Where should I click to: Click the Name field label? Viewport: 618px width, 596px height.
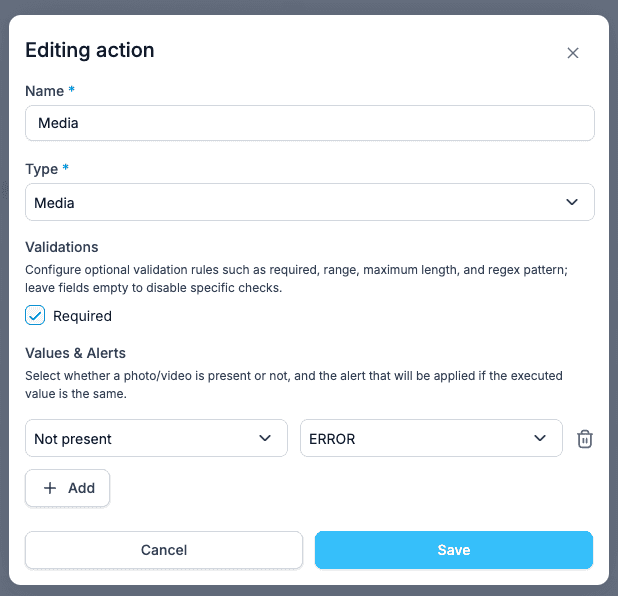(45, 91)
